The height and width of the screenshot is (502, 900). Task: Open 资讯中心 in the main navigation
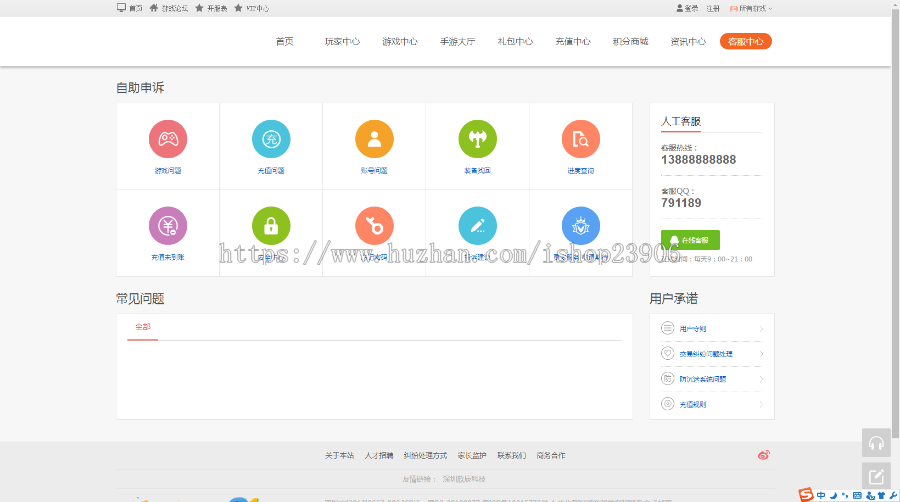688,41
